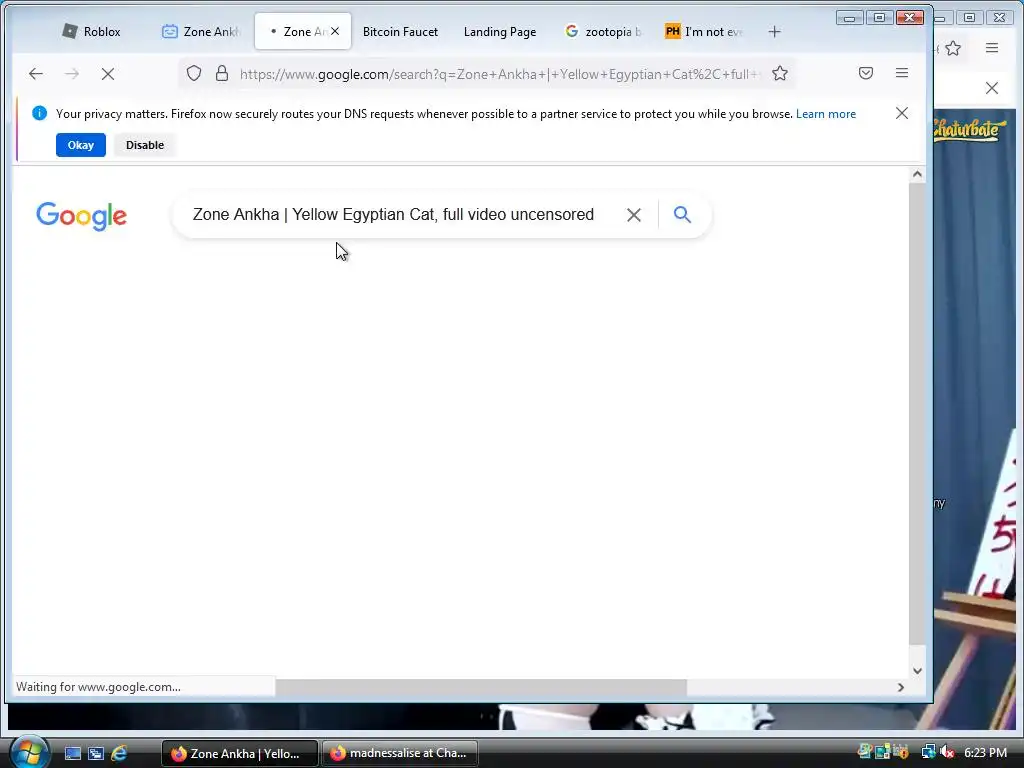Switch to the Bitcoin Faucet tab
The height and width of the screenshot is (768, 1024).
pos(400,31)
